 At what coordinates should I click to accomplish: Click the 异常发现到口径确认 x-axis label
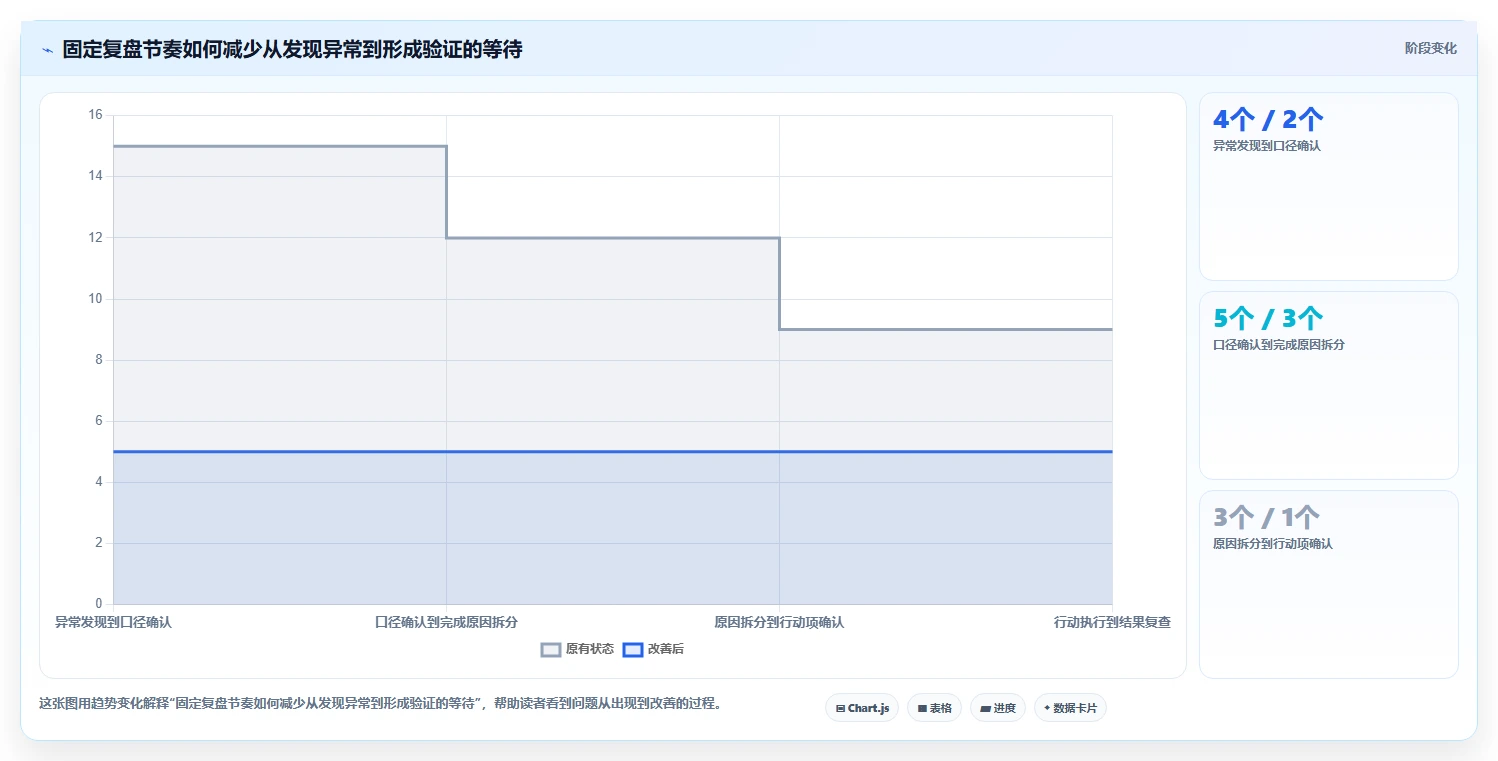pyautogui.click(x=113, y=622)
